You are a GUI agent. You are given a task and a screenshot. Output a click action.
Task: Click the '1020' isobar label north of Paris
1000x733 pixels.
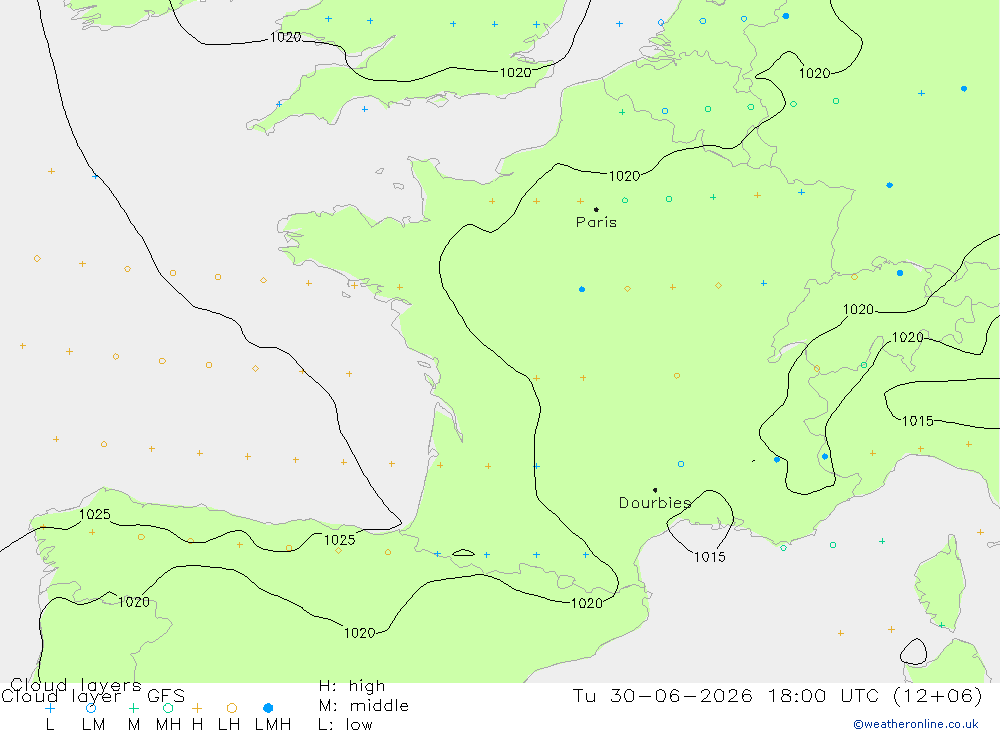624,176
